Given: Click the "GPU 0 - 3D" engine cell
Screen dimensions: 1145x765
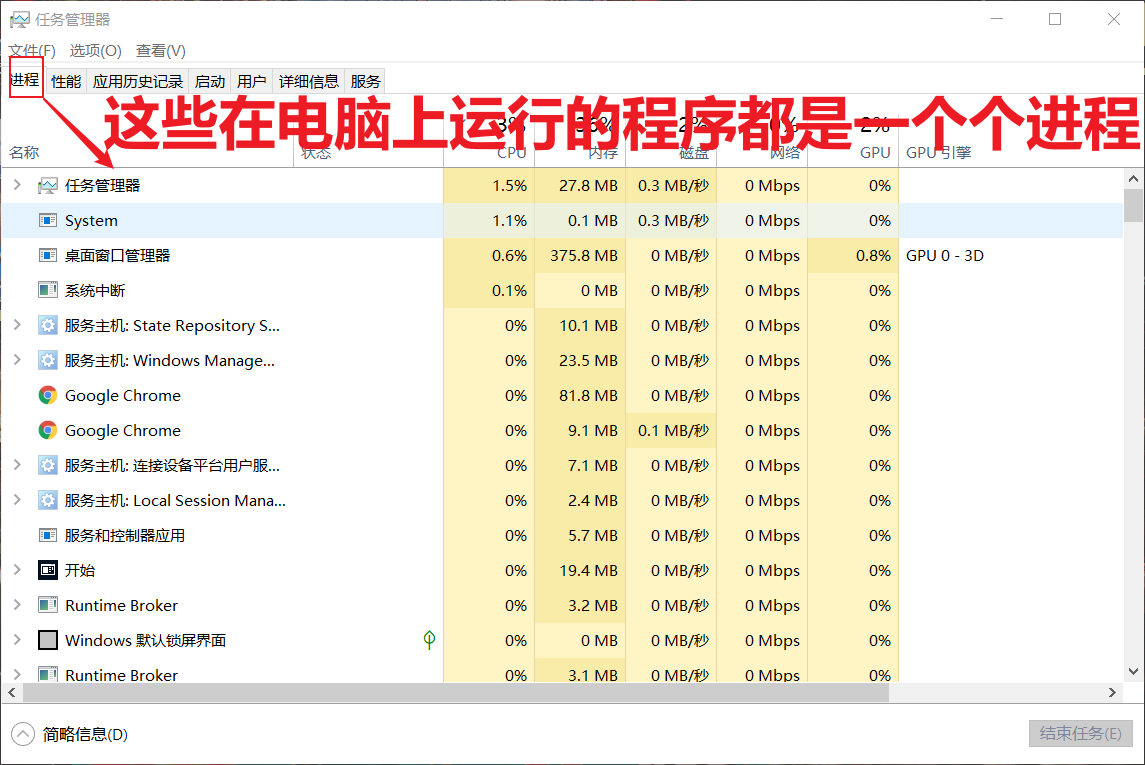Looking at the screenshot, I should [945, 255].
